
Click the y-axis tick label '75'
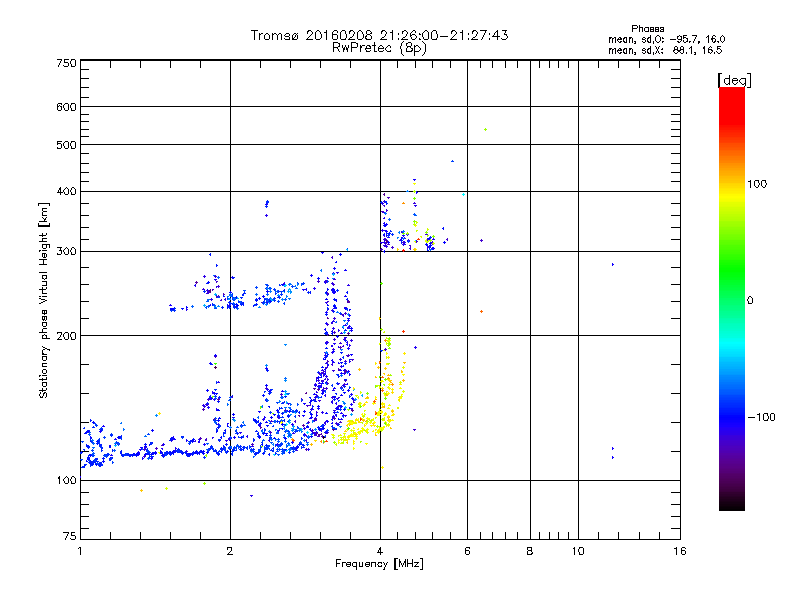tap(70, 536)
